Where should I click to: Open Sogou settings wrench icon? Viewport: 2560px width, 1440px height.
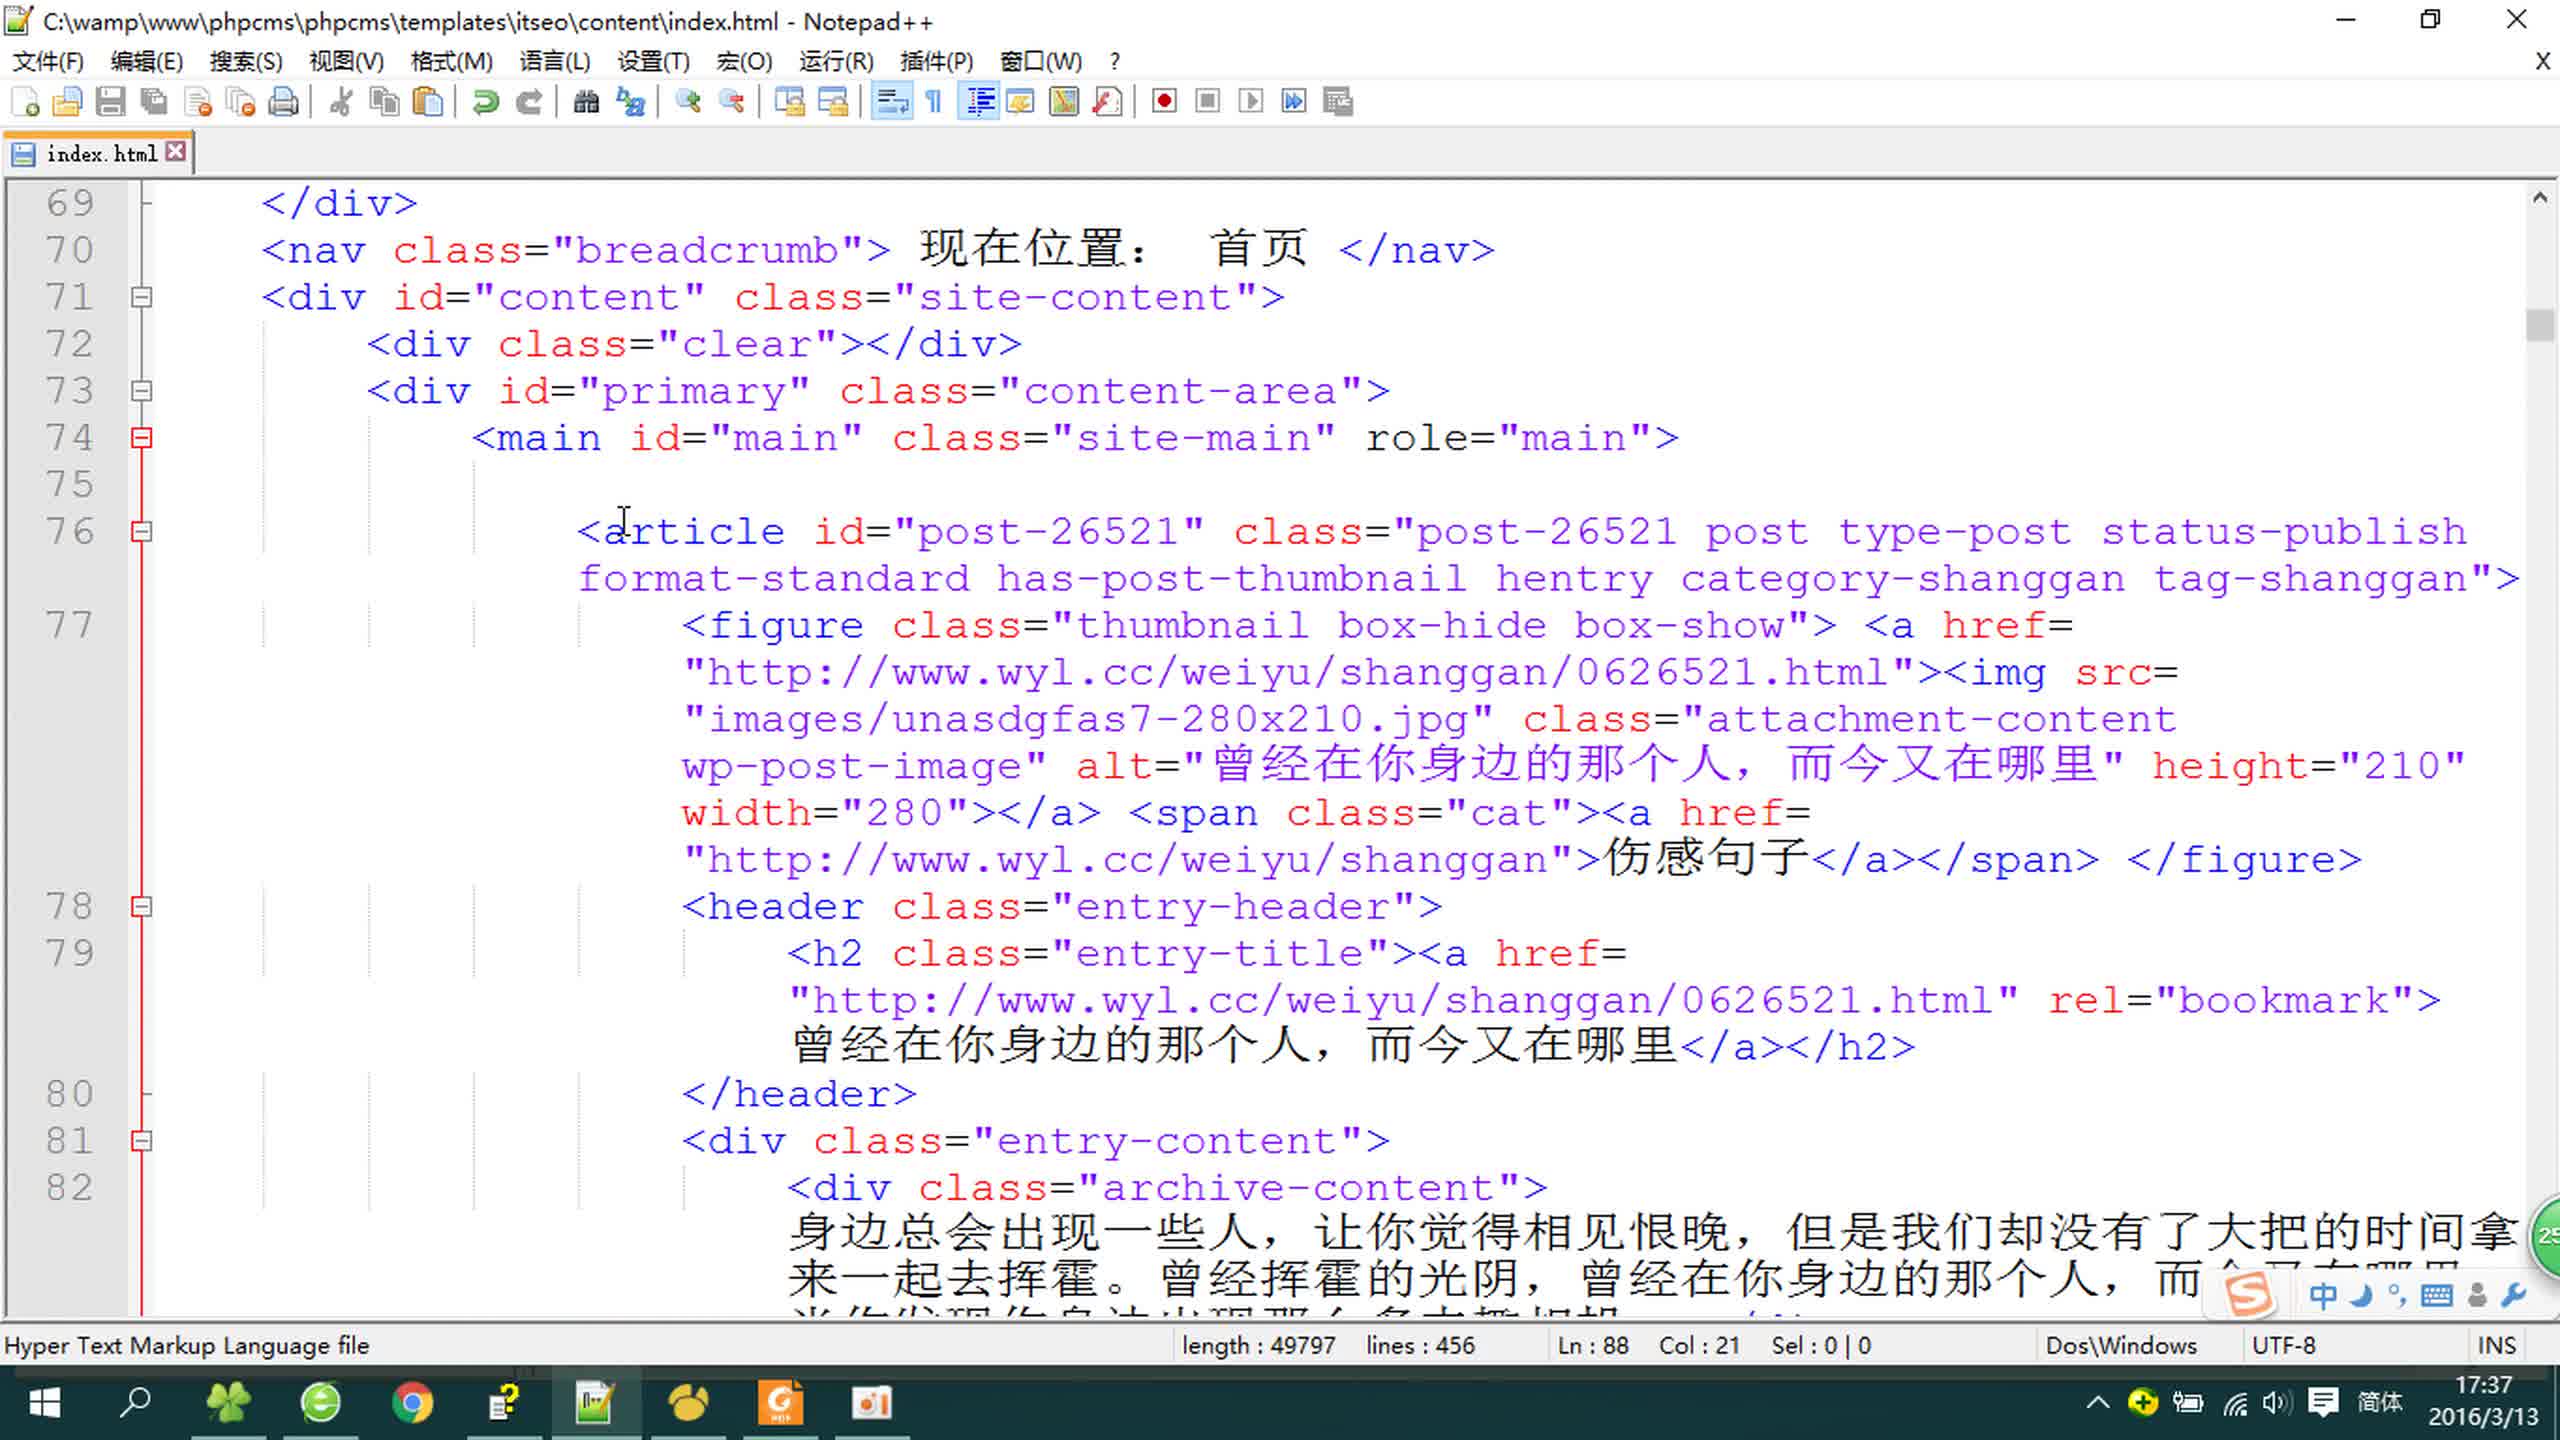[2513, 1296]
